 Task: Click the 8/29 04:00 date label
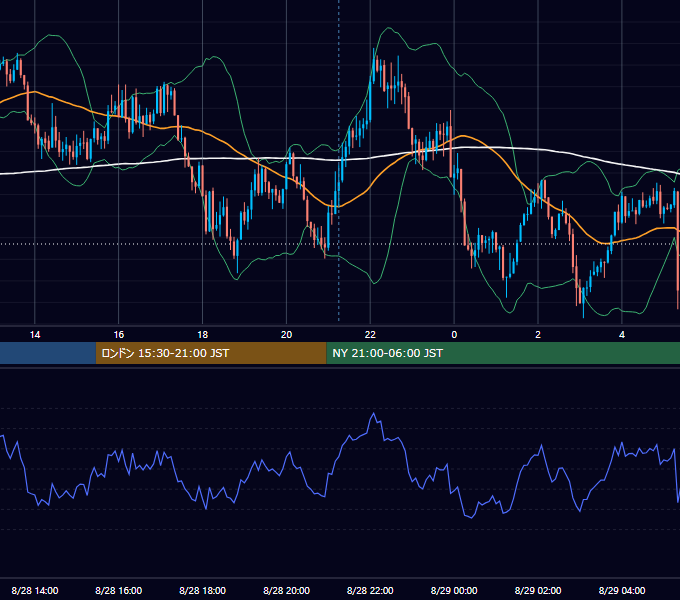coord(622,590)
